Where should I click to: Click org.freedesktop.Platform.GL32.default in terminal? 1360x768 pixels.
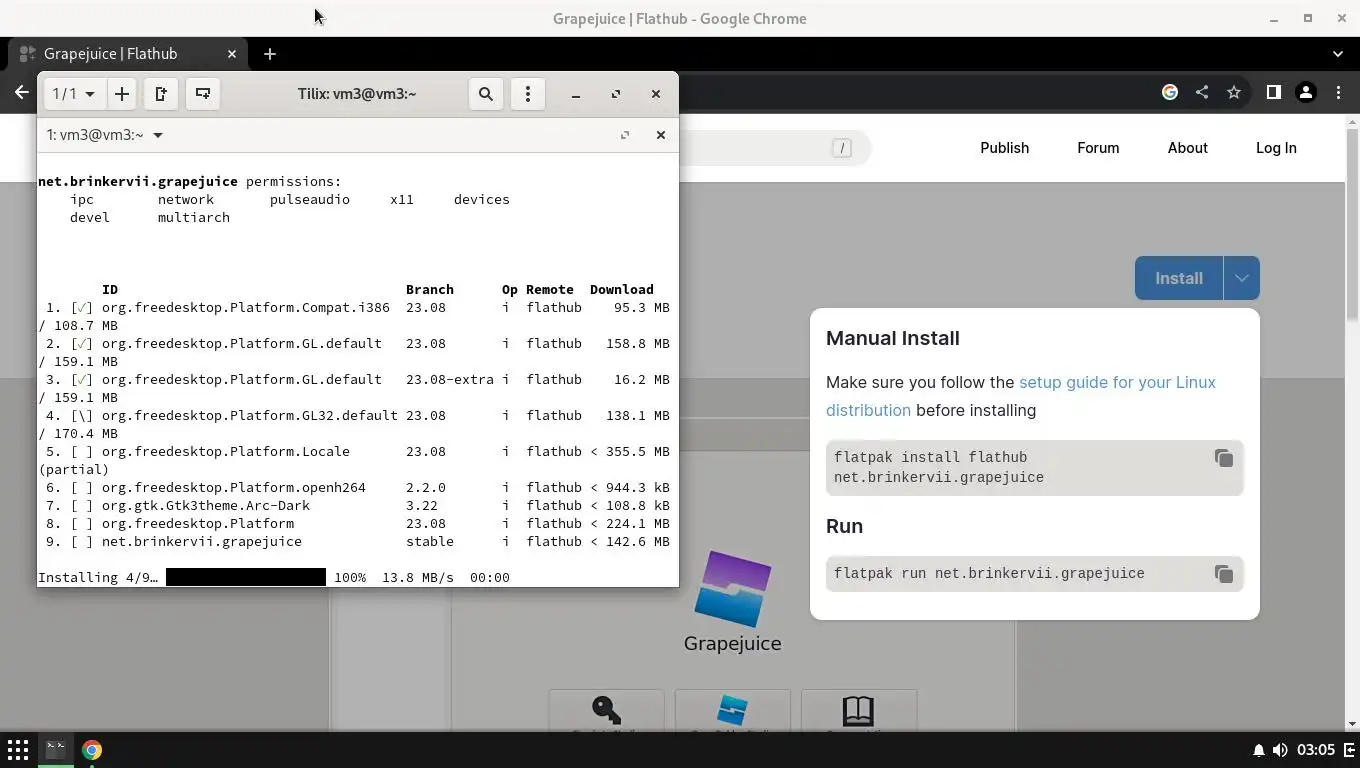point(250,415)
